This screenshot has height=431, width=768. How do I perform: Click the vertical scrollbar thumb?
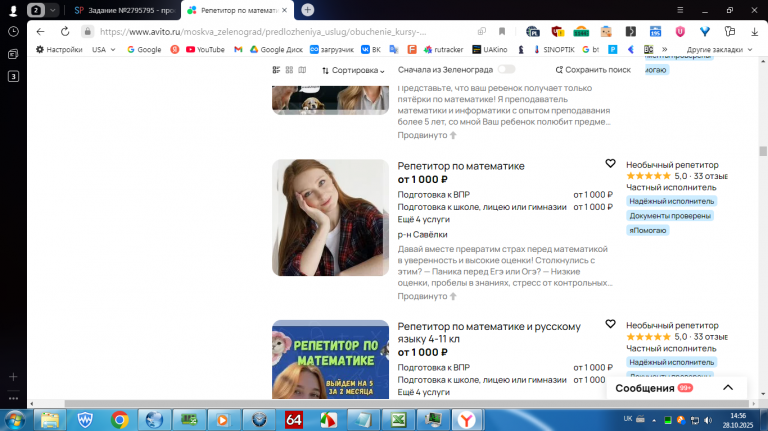(x=763, y=151)
